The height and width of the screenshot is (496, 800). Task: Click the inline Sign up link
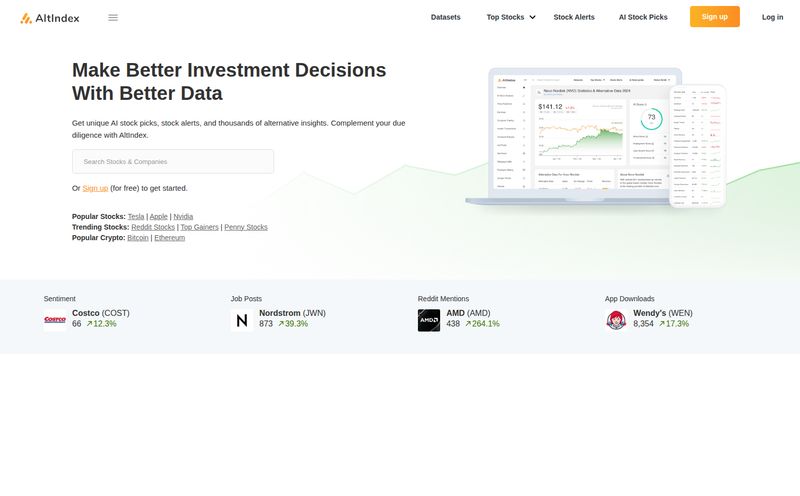pos(95,188)
